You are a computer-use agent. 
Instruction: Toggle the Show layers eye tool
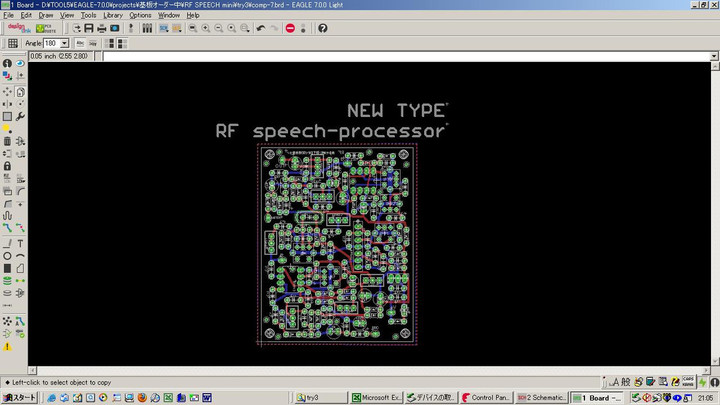coord(21,63)
